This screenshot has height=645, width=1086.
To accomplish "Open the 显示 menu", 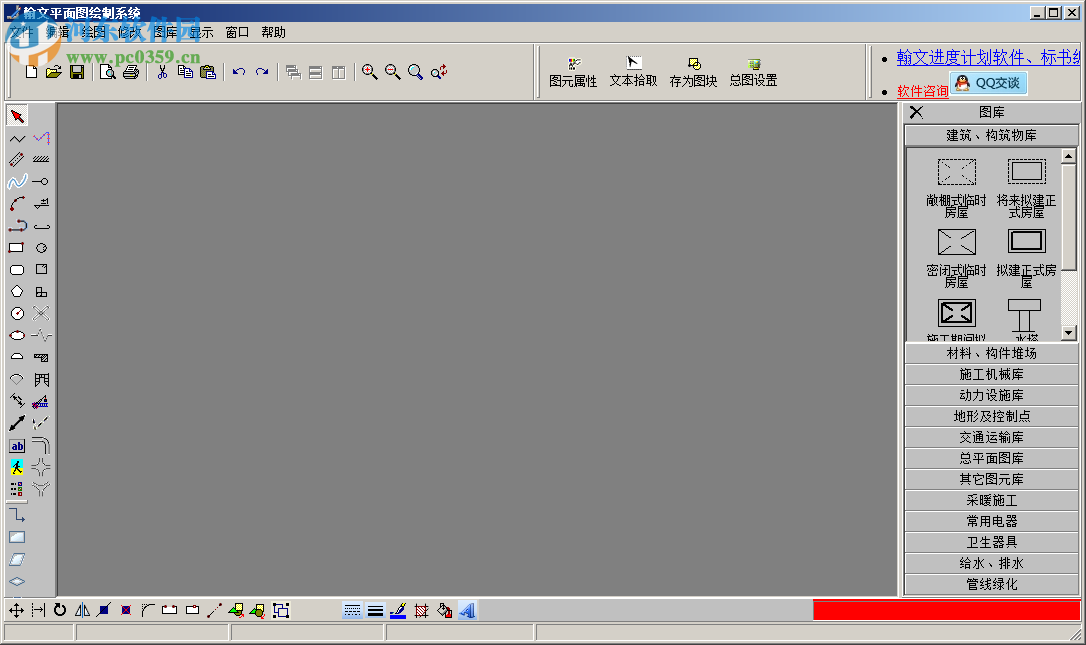I will point(201,33).
